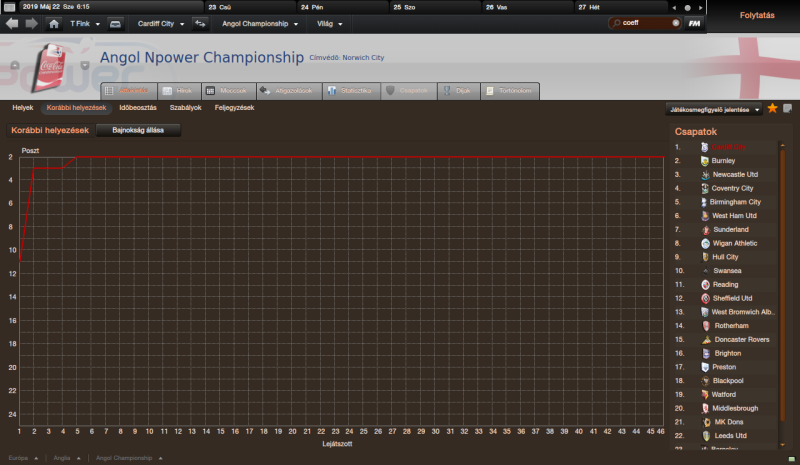
Task: Click the search field containing coeff
Action: pos(644,22)
